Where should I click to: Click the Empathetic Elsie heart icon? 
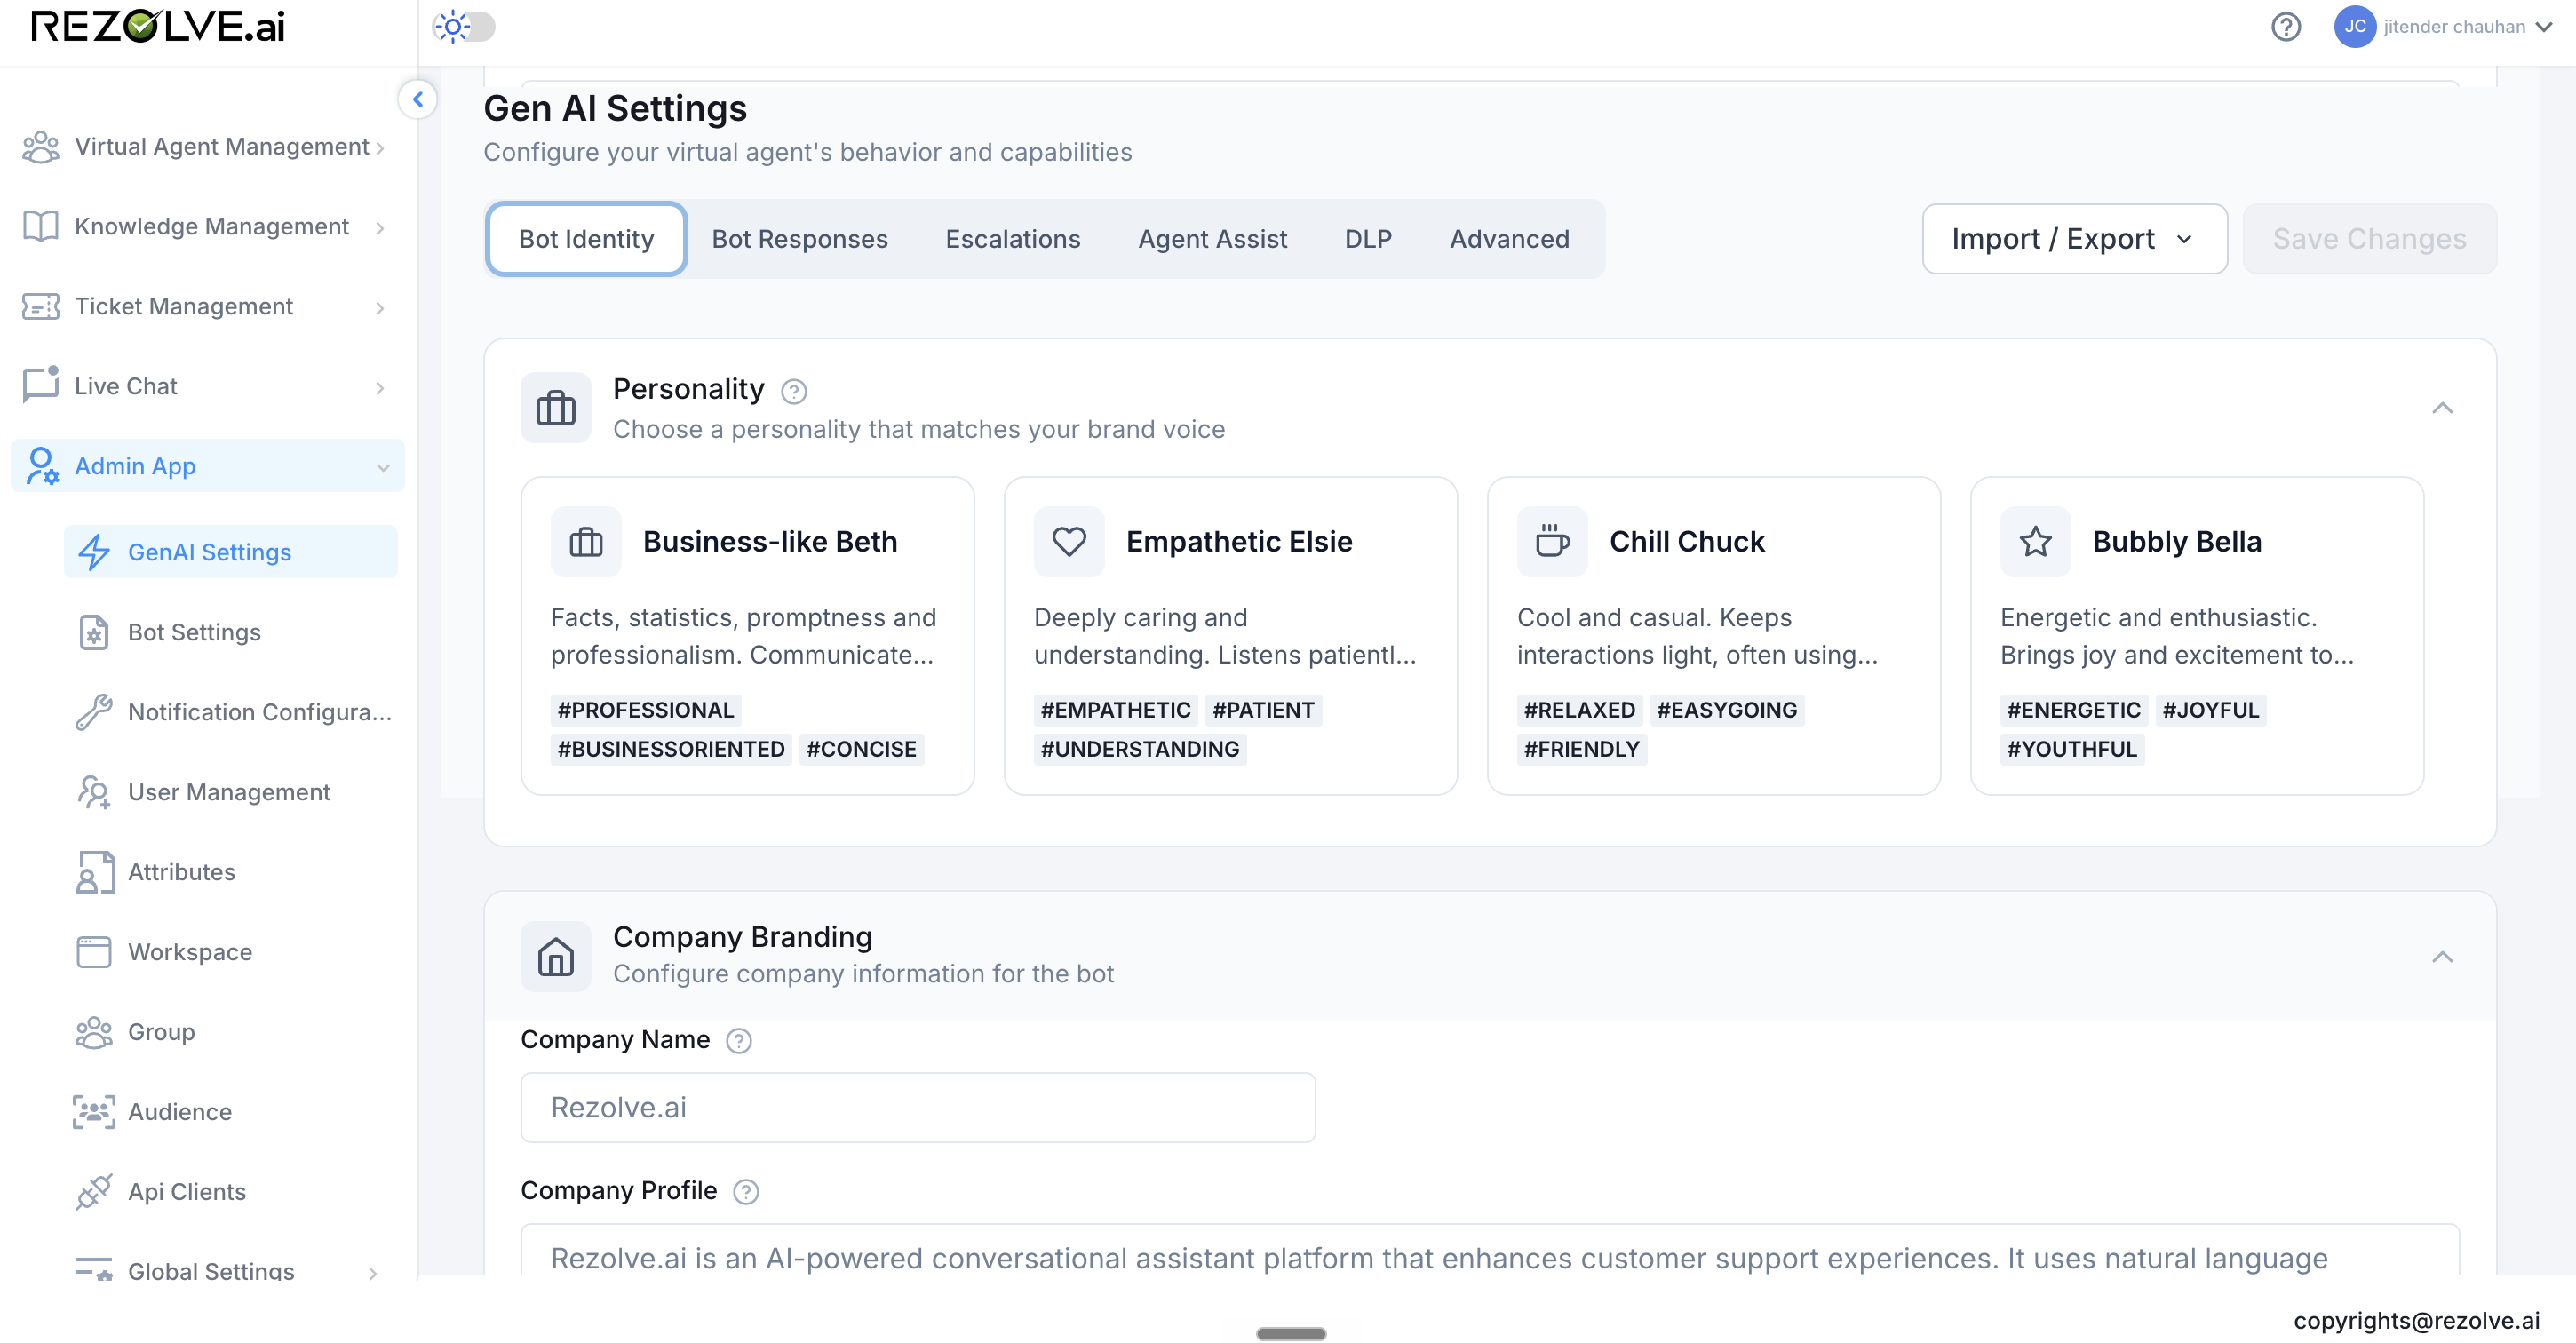tap(1069, 542)
